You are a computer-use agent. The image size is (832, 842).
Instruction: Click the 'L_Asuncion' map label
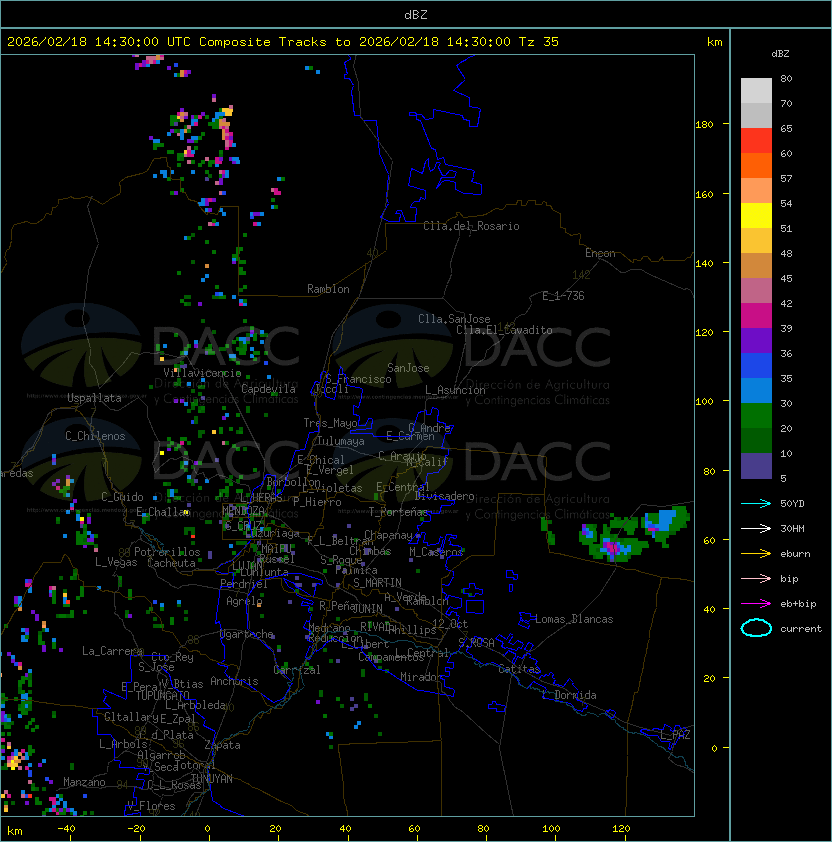point(455,390)
